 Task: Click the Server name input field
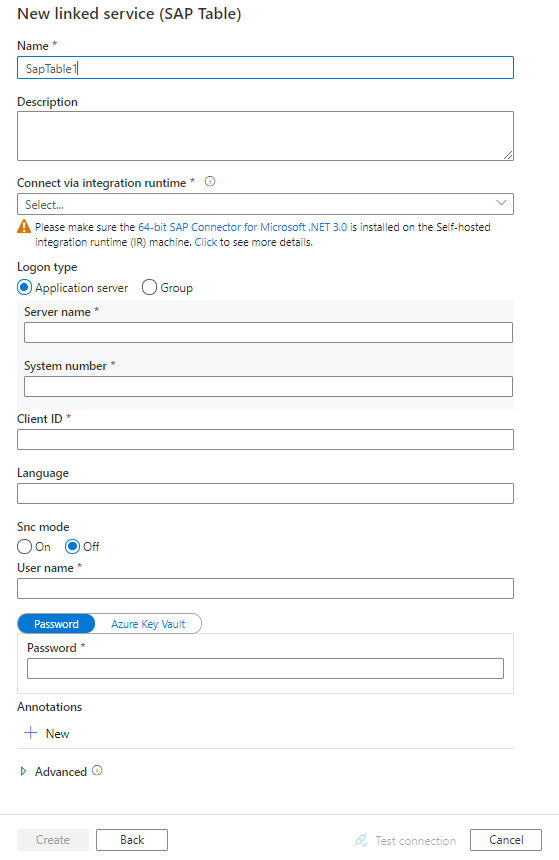coord(268,332)
